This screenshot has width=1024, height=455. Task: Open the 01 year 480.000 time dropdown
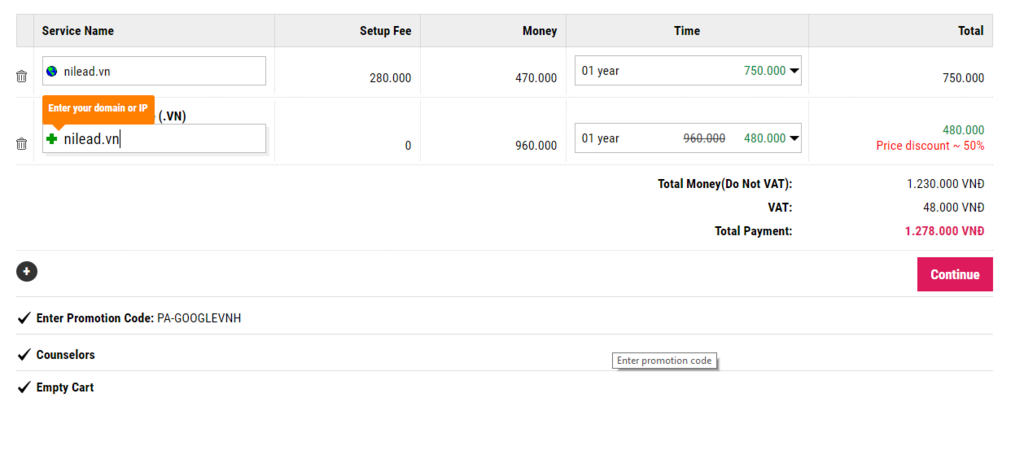point(688,138)
